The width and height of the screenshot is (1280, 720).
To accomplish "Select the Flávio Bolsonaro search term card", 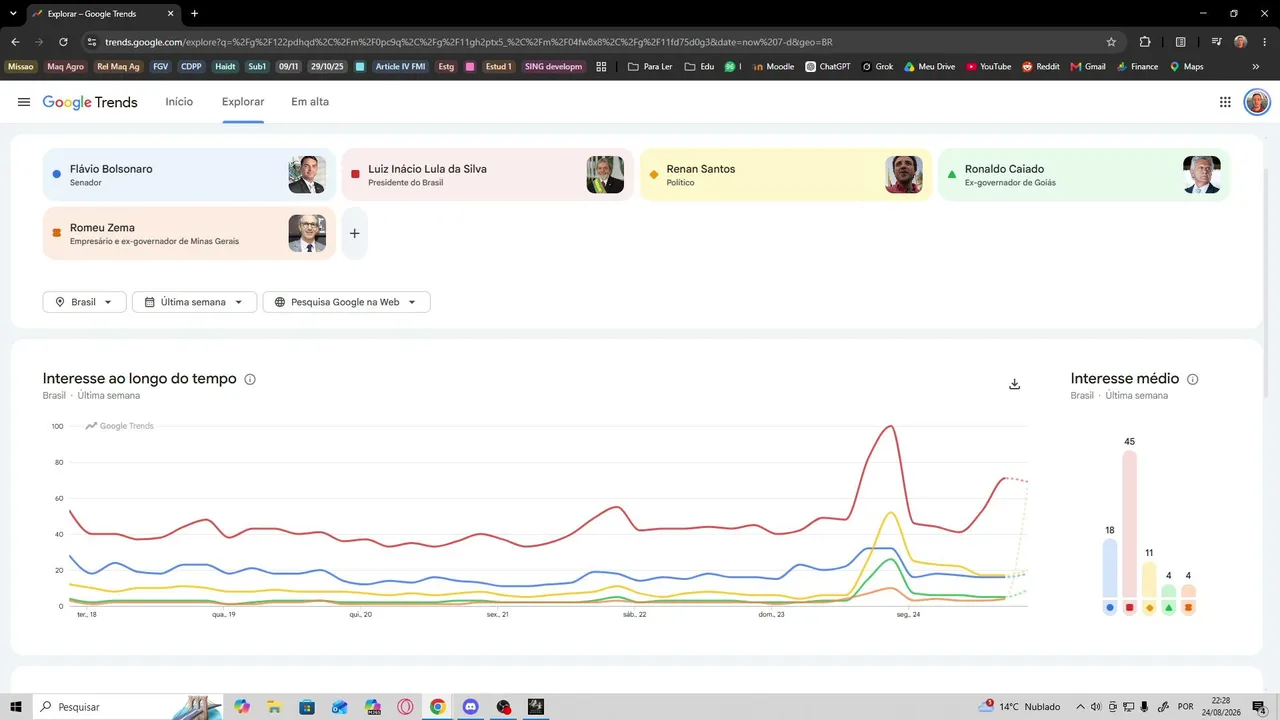I will [x=189, y=175].
